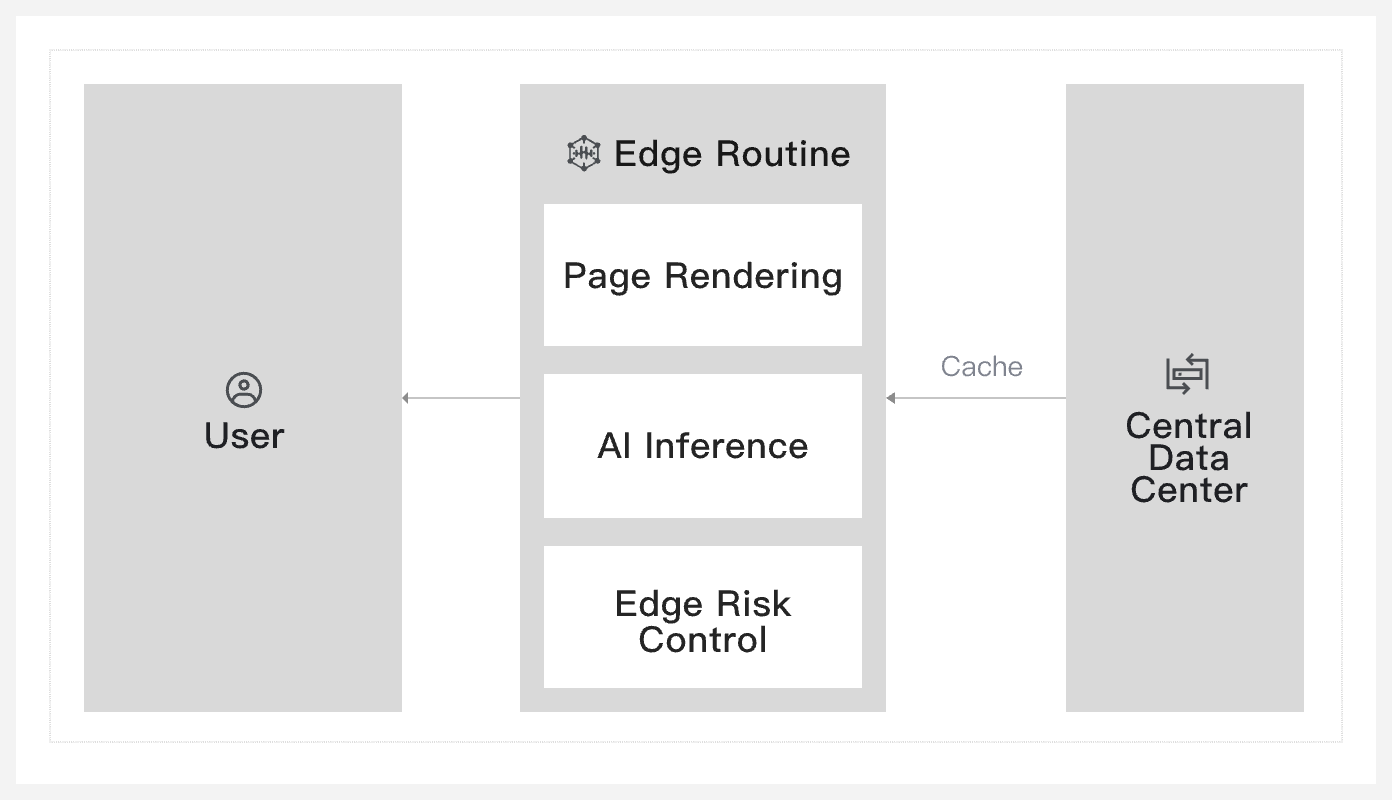Image resolution: width=1392 pixels, height=800 pixels.
Task: Select the AI Inference box
Action: (702, 446)
